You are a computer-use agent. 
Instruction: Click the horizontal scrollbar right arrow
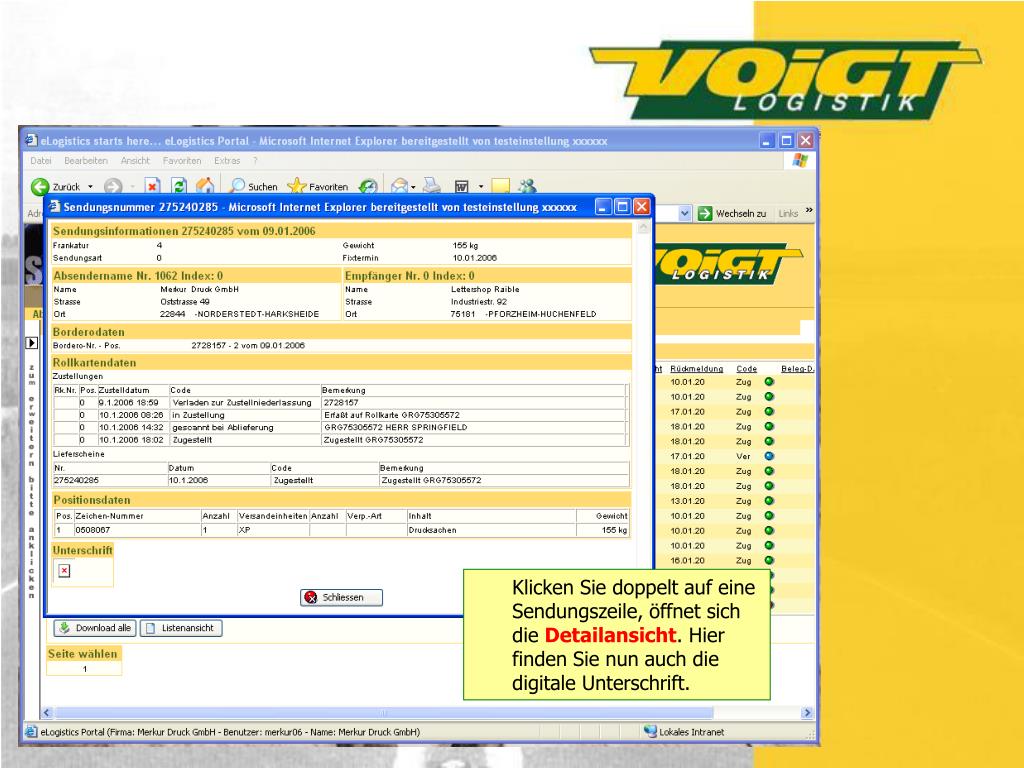pyautogui.click(x=807, y=712)
